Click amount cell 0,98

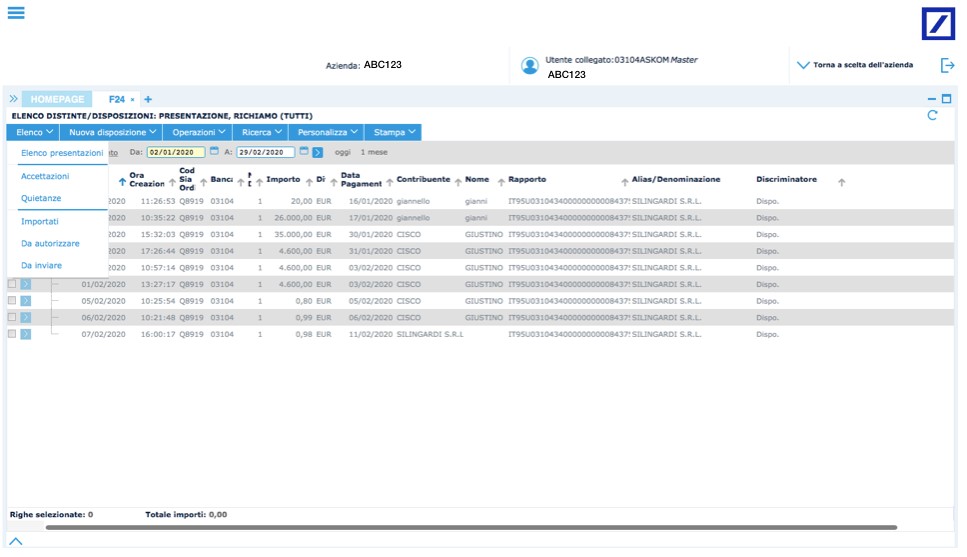coord(303,334)
